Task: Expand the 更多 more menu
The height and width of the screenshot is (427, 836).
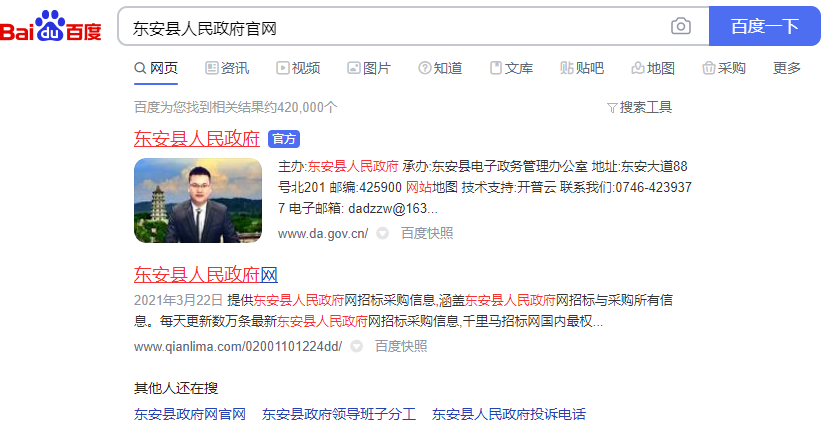Action: [787, 68]
